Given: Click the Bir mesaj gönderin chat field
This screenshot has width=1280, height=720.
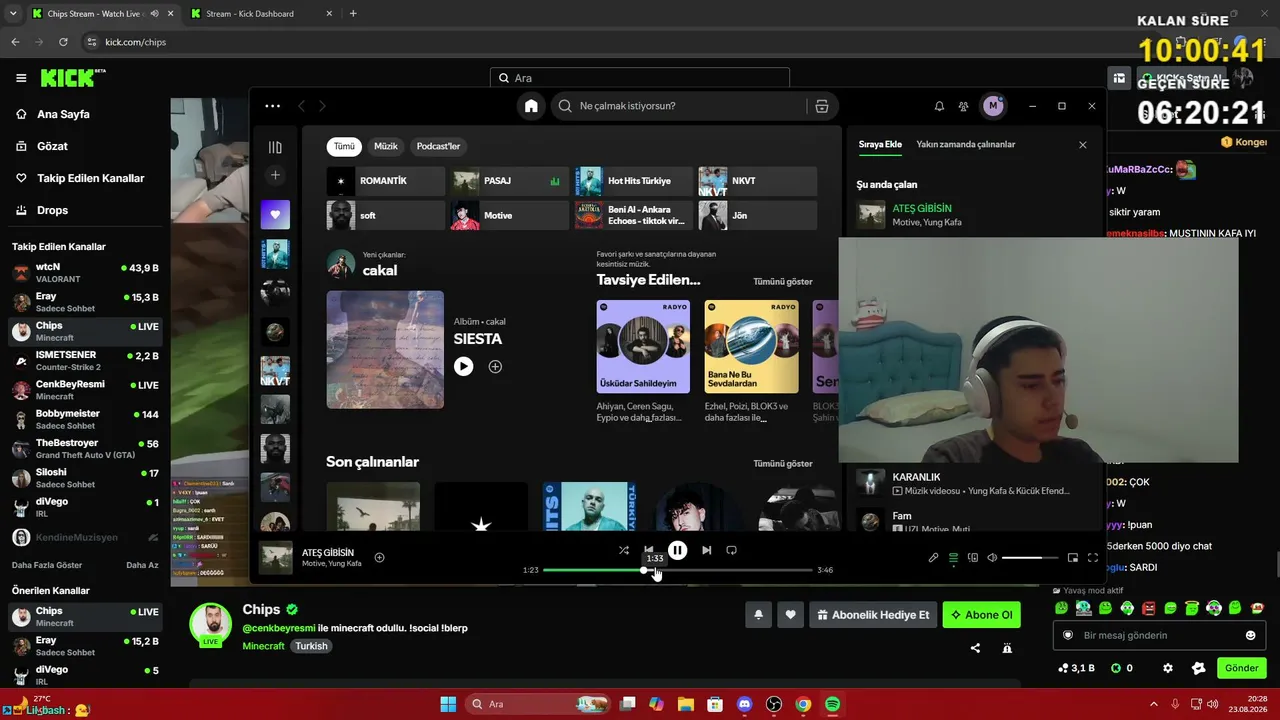Looking at the screenshot, I should click(1160, 635).
